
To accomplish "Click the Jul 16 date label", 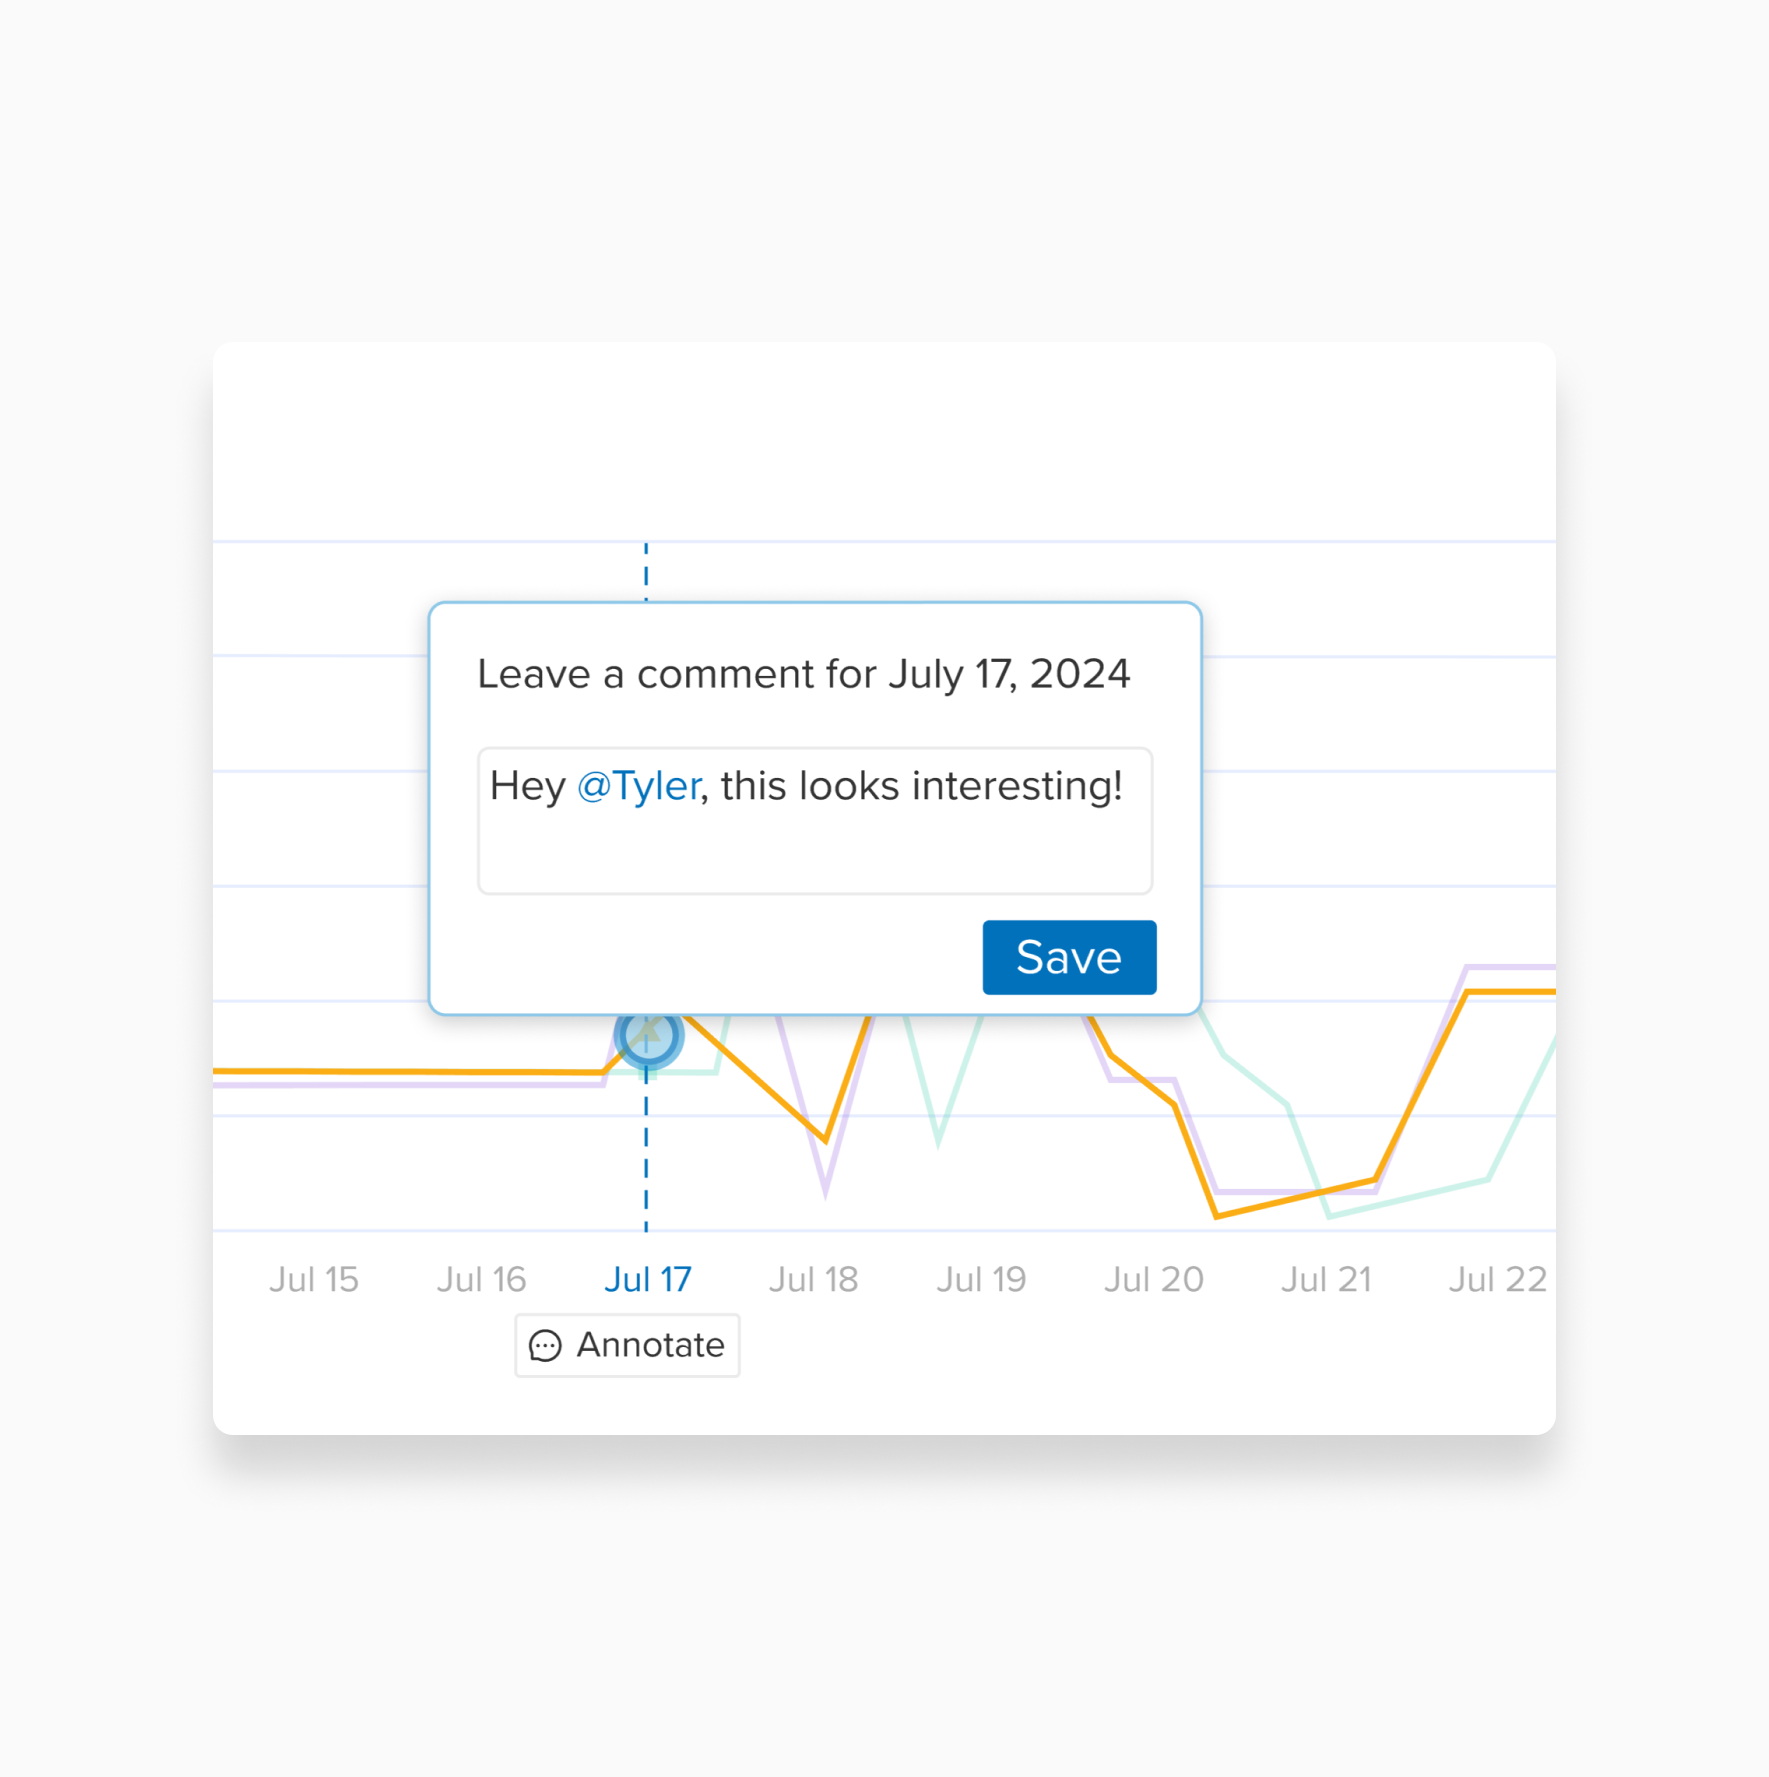I will [x=481, y=1279].
